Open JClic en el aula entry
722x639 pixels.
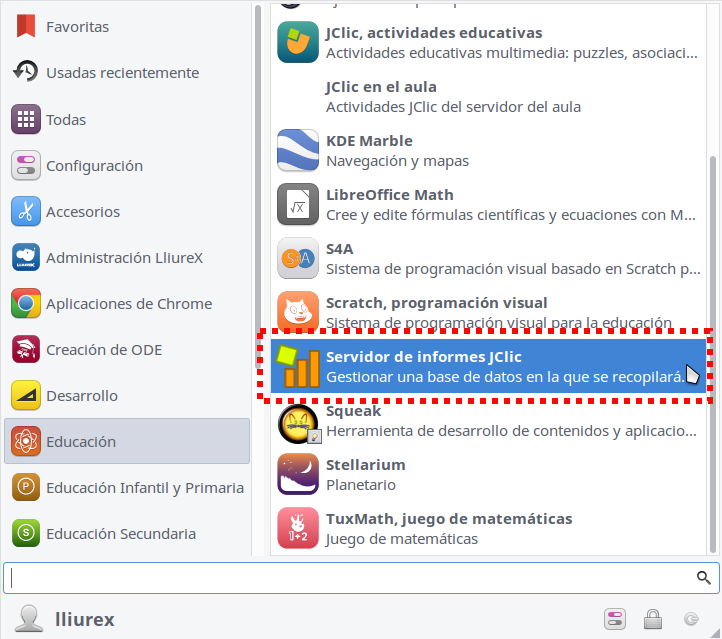tap(453, 97)
